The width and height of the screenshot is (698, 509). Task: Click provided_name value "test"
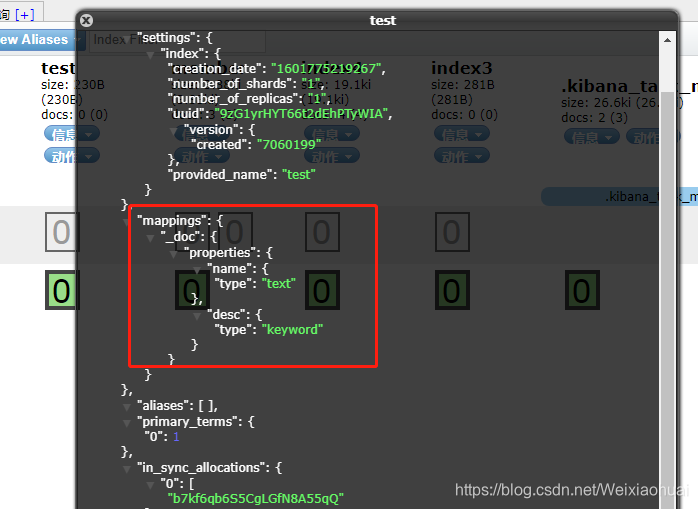[x=299, y=175]
